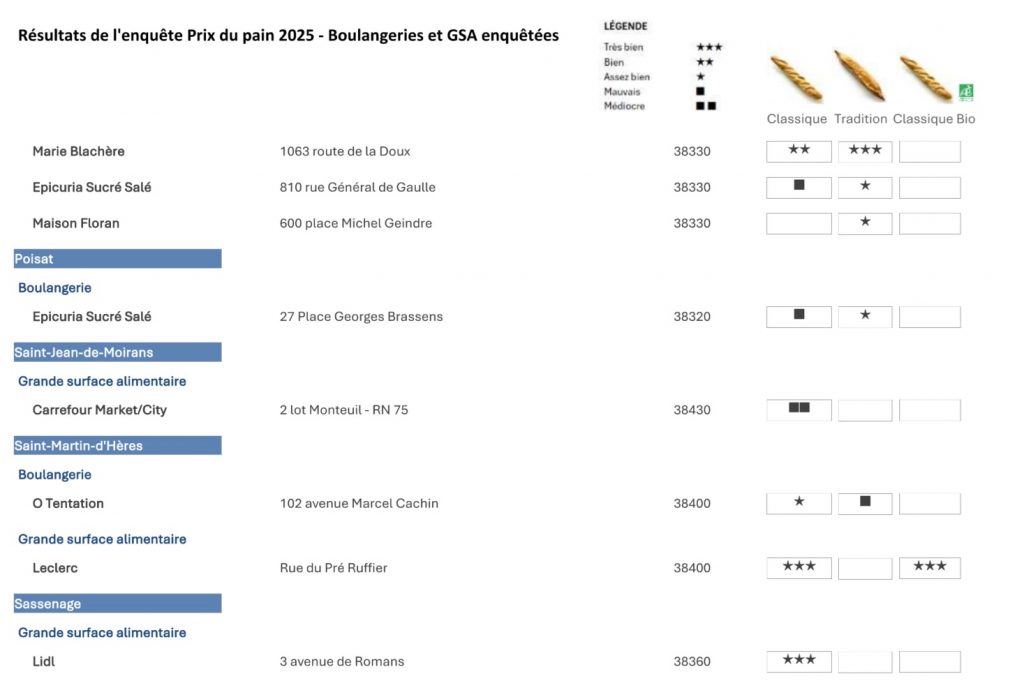This screenshot has height=690, width=1024.
Task: Select the empty Classique box for Maison Floran
Action: click(x=799, y=223)
